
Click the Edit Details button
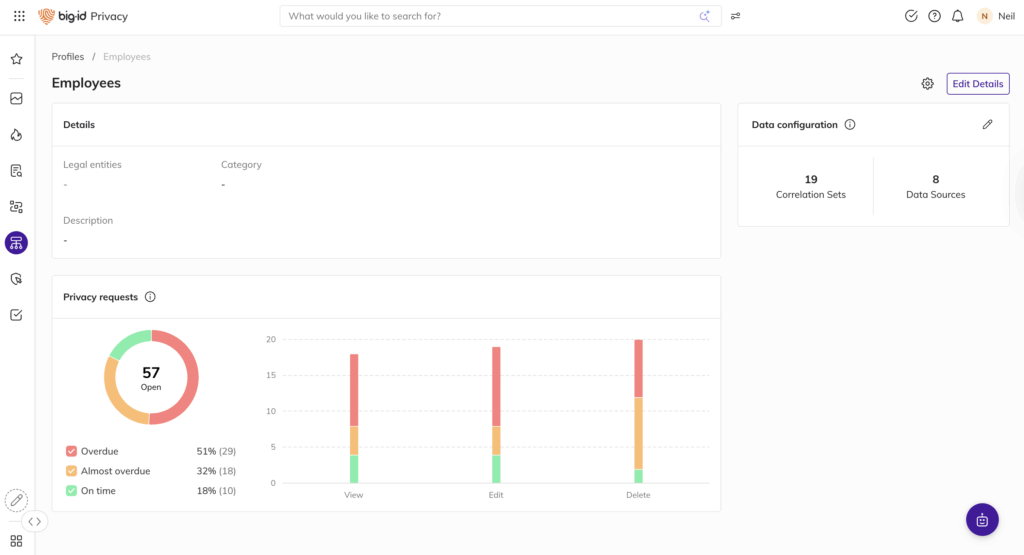pyautogui.click(x=977, y=84)
